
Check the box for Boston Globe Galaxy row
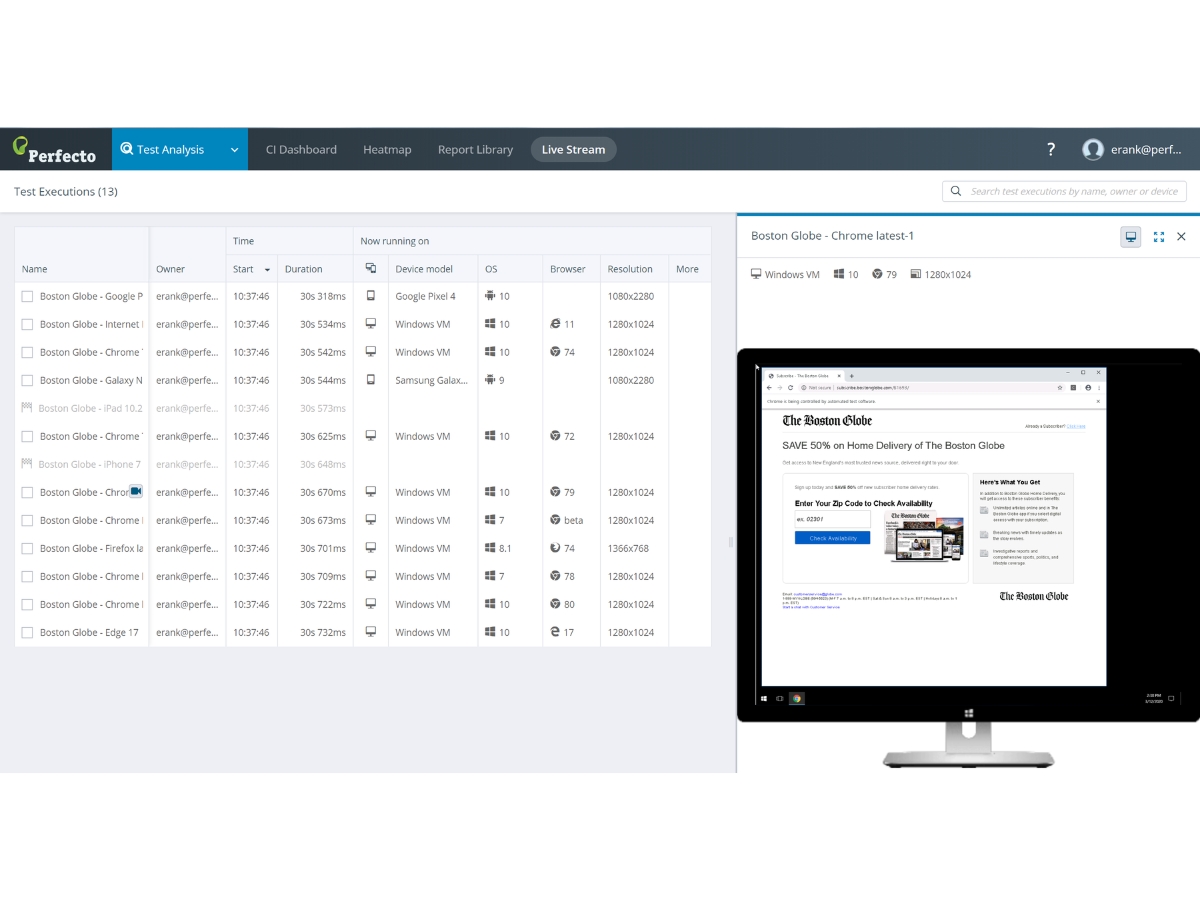pos(27,380)
